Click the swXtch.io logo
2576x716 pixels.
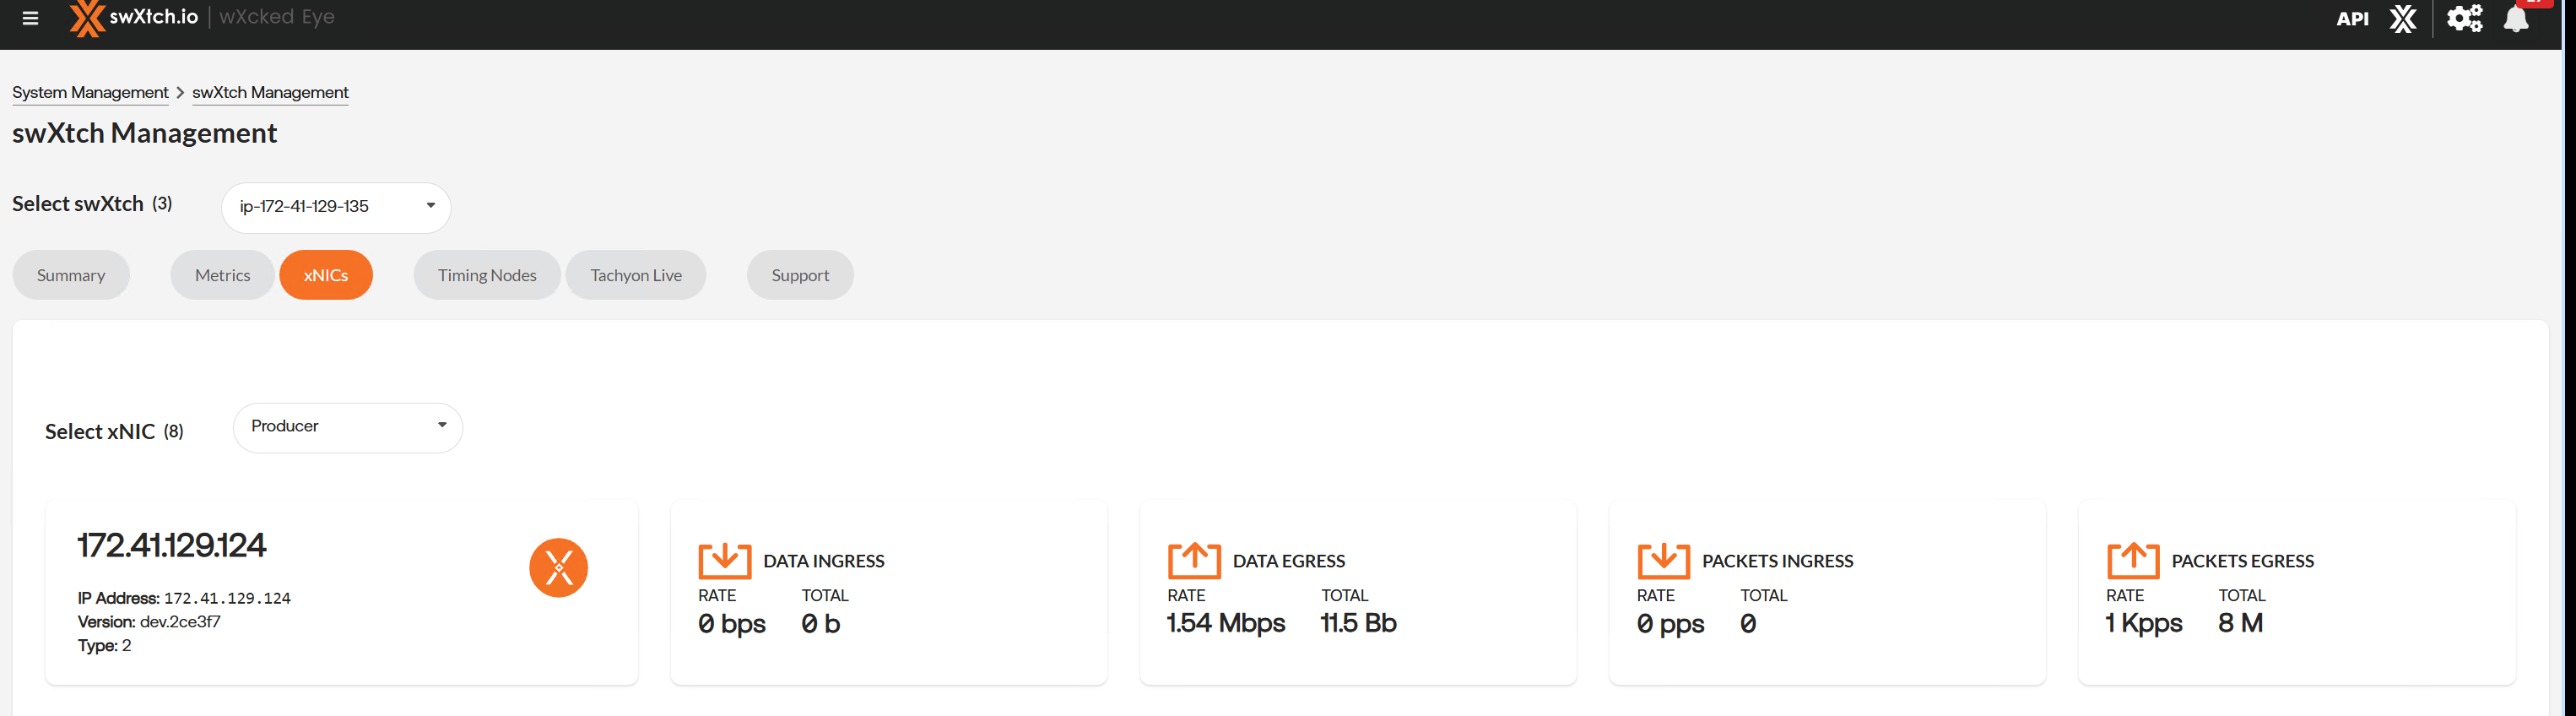pyautogui.click(x=134, y=17)
